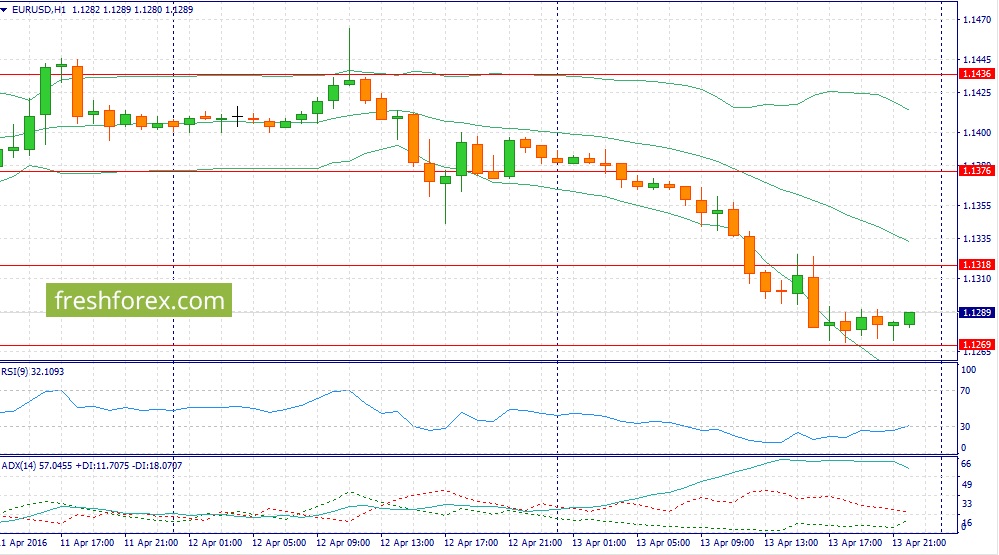Click the 1.1269 red price level tag
This screenshot has height=555, width=999.
(x=975, y=345)
